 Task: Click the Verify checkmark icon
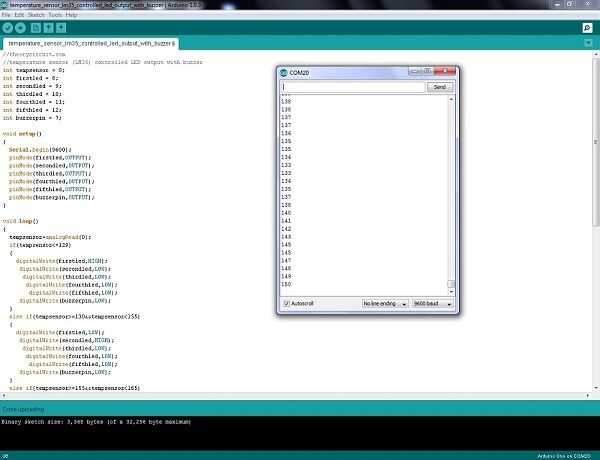click(8, 28)
